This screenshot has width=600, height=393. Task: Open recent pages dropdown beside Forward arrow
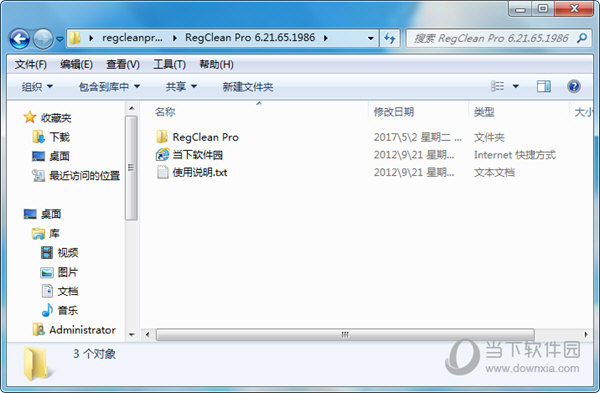[x=60, y=39]
